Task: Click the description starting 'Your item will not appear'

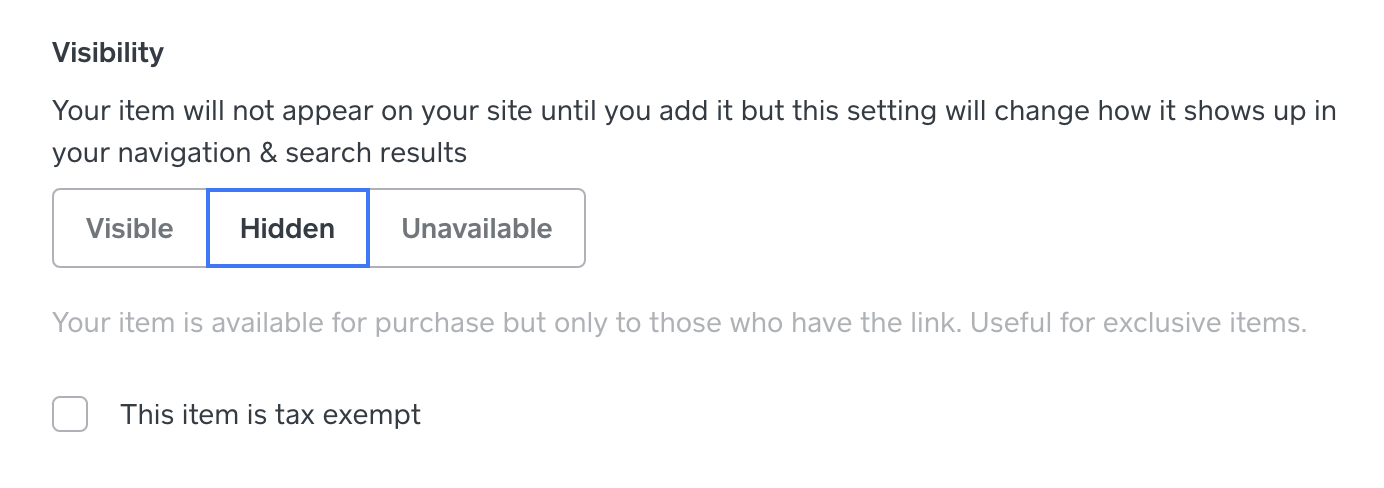Action: 694,110
